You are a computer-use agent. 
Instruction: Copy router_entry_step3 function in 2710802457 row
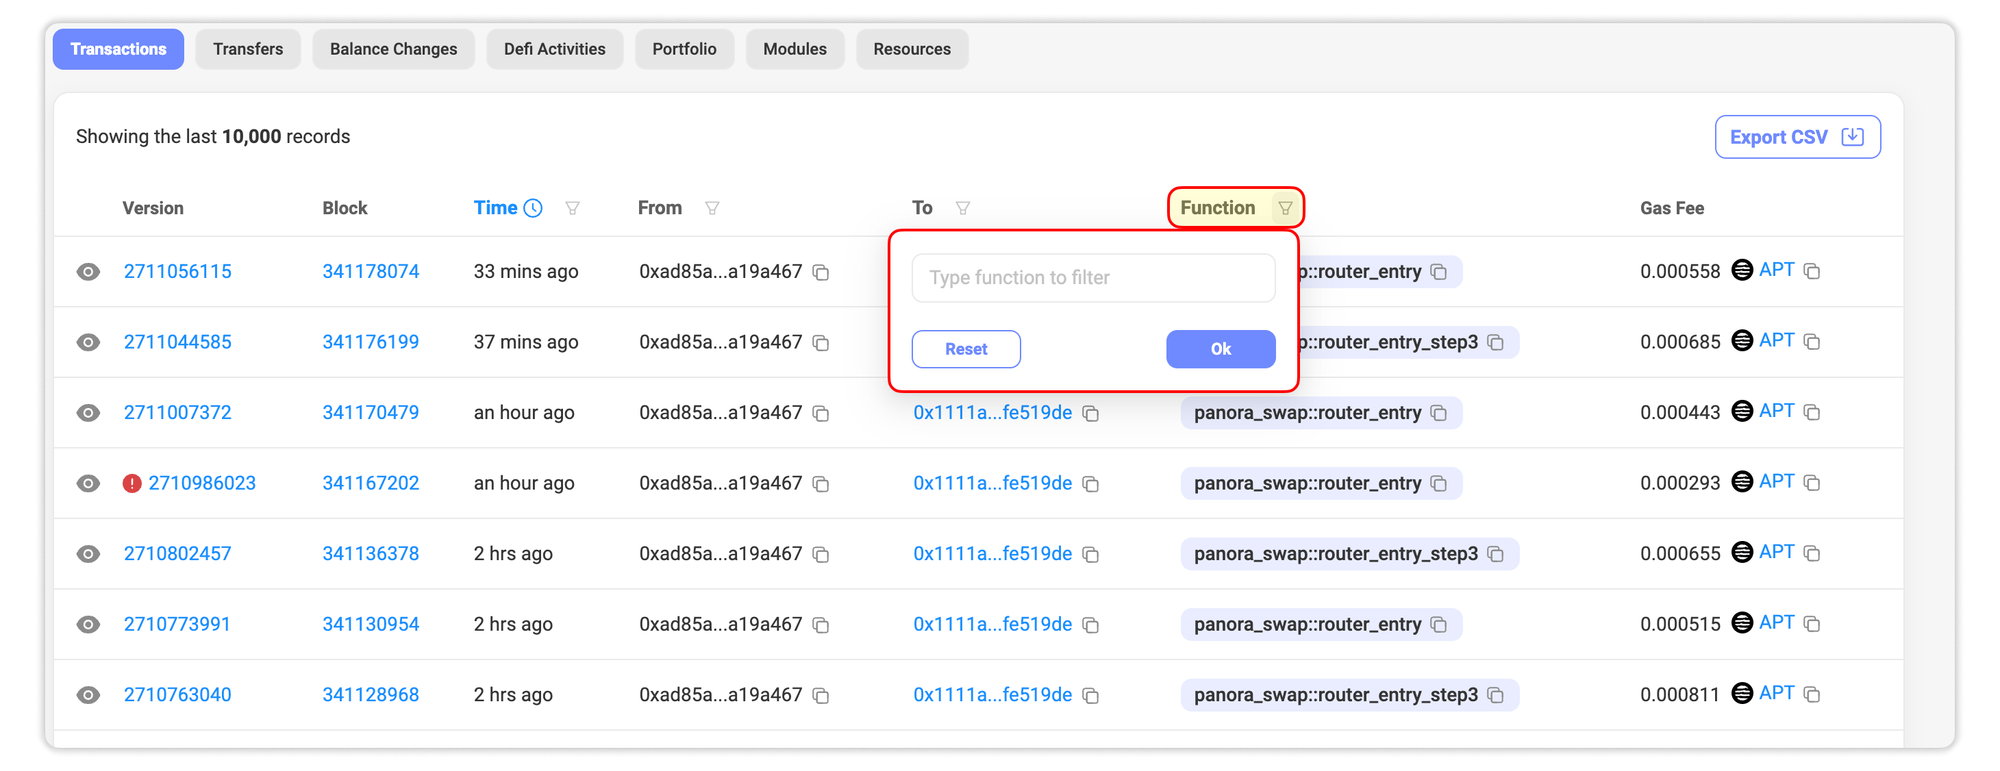[x=1496, y=554]
